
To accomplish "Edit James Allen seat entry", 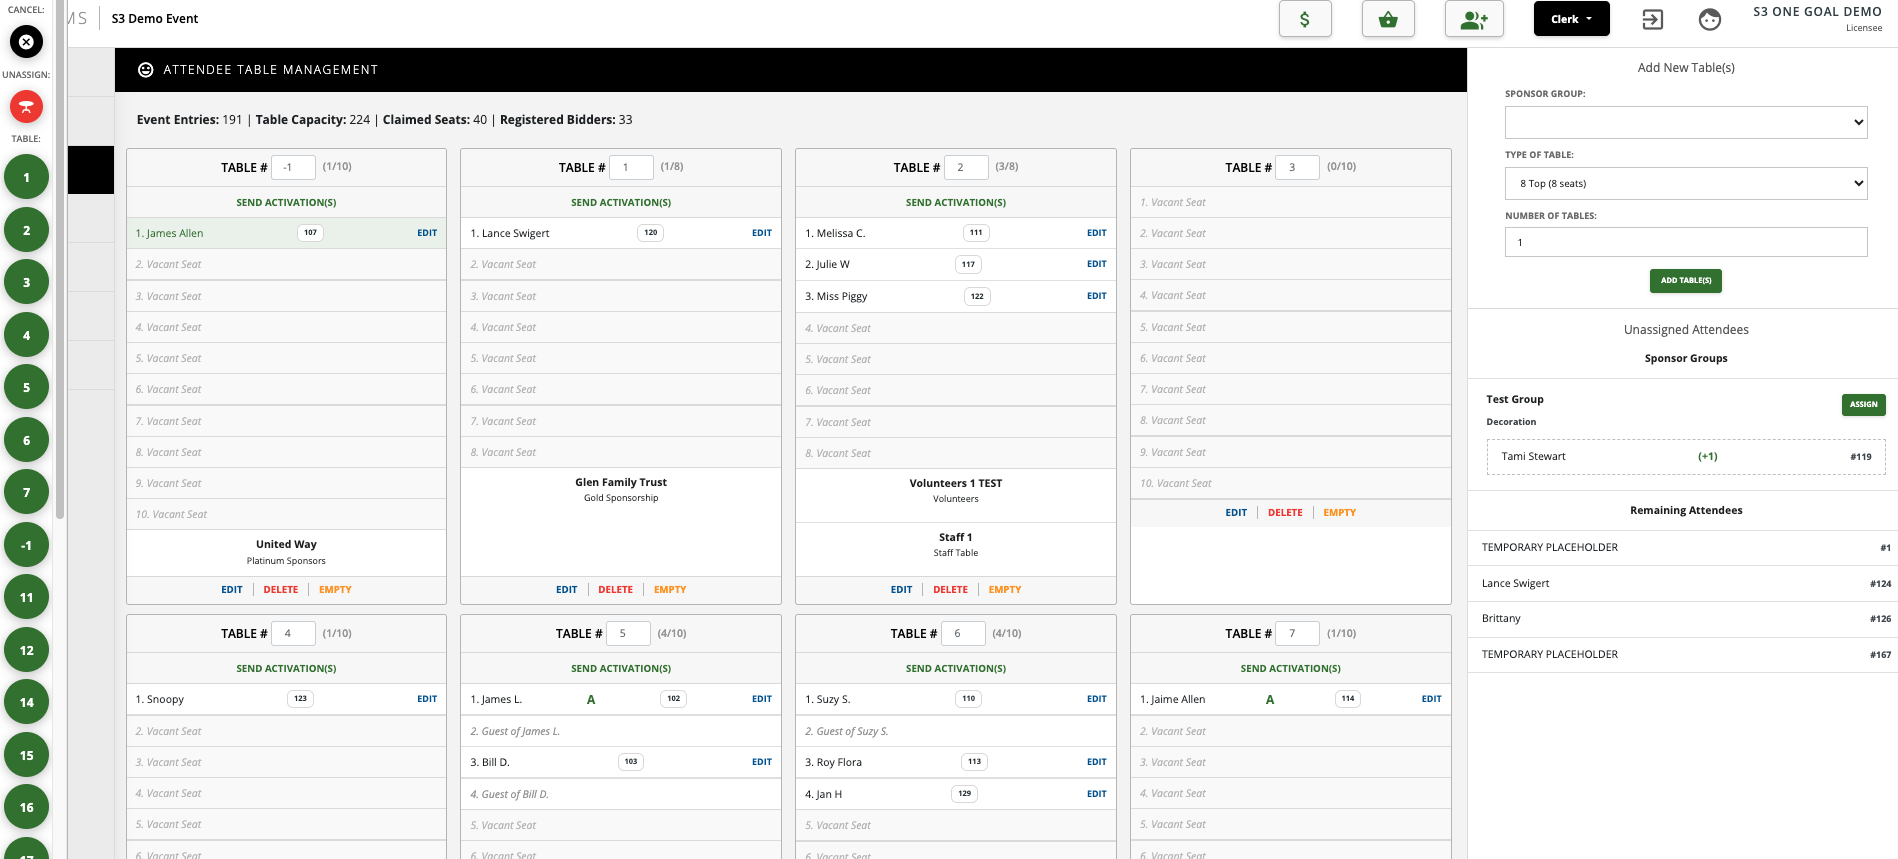I will point(427,233).
